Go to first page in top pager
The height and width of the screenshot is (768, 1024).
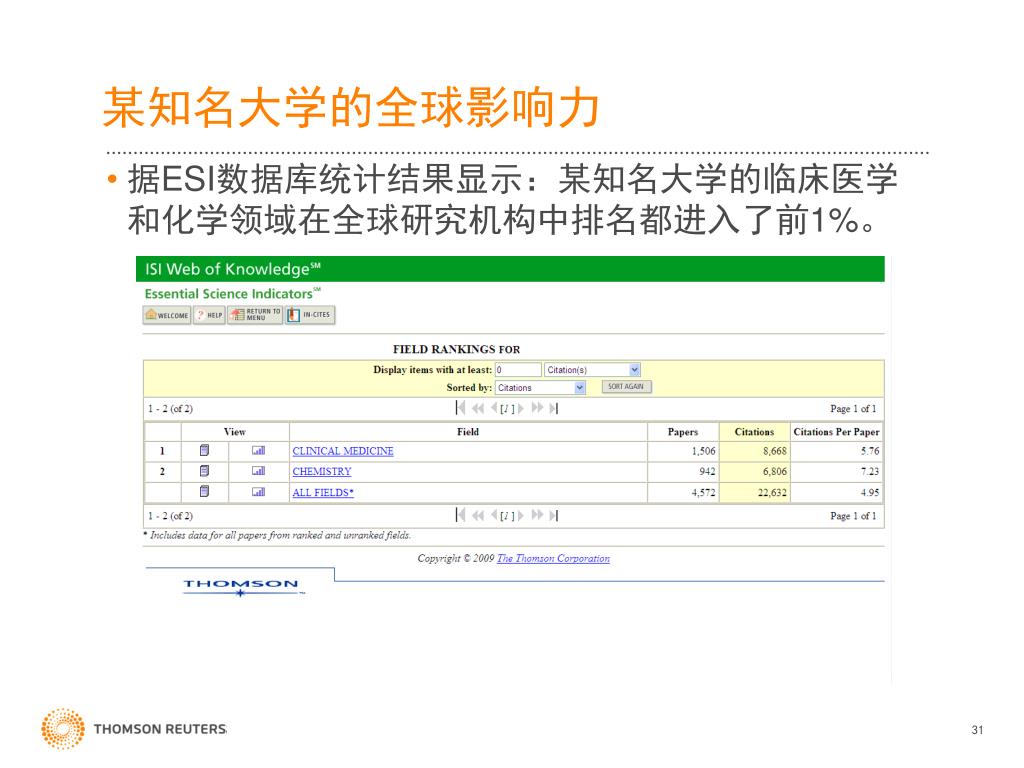tap(460, 408)
